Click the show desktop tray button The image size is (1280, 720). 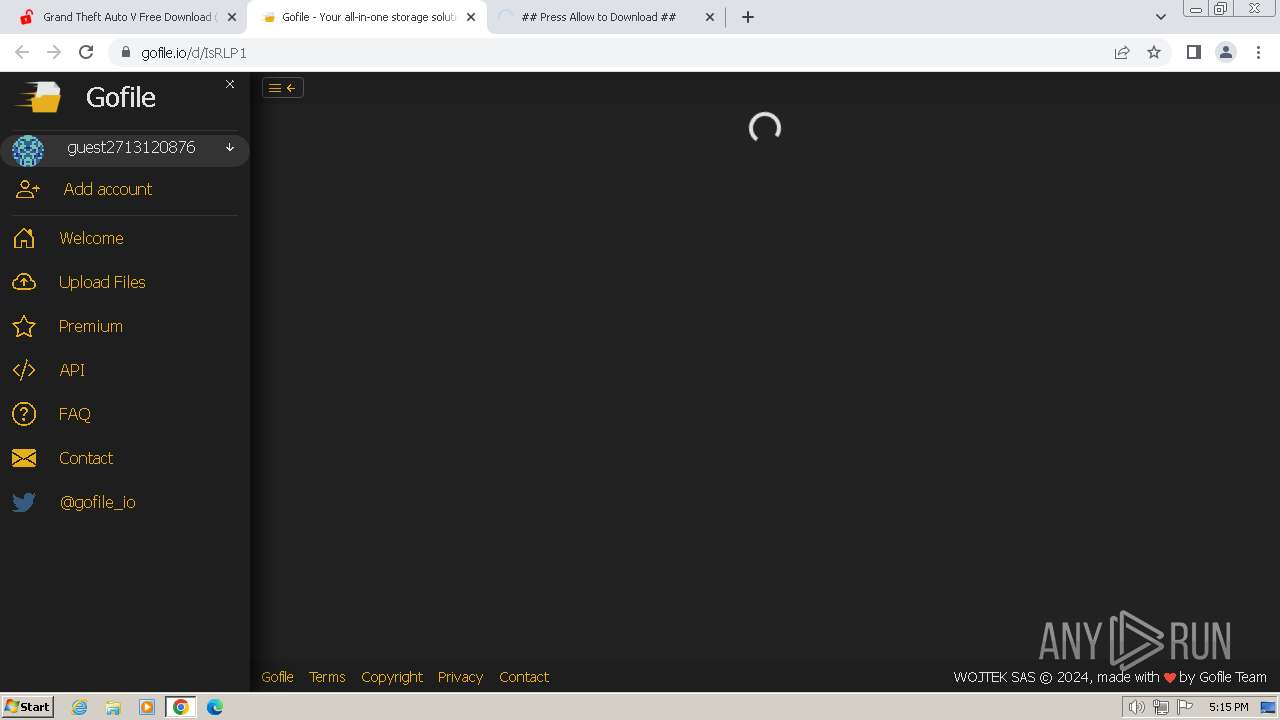[x=1267, y=707]
